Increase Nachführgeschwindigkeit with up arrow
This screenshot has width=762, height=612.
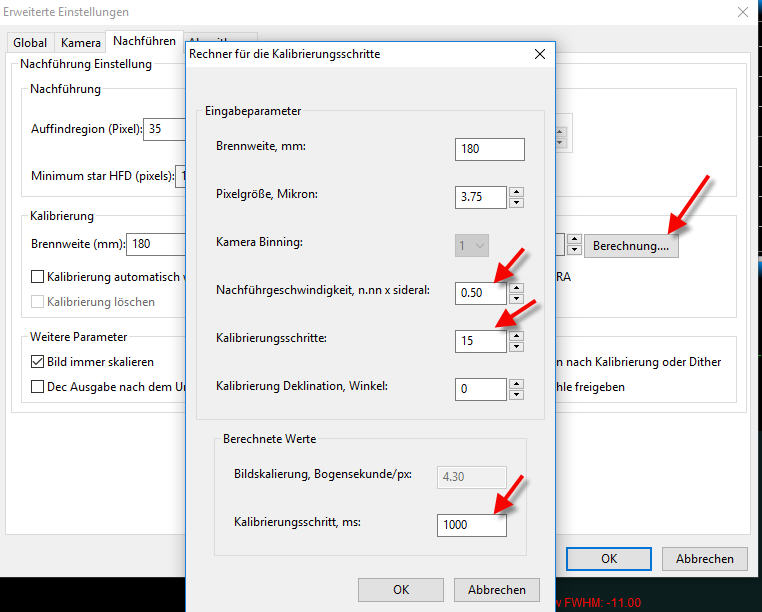516,287
